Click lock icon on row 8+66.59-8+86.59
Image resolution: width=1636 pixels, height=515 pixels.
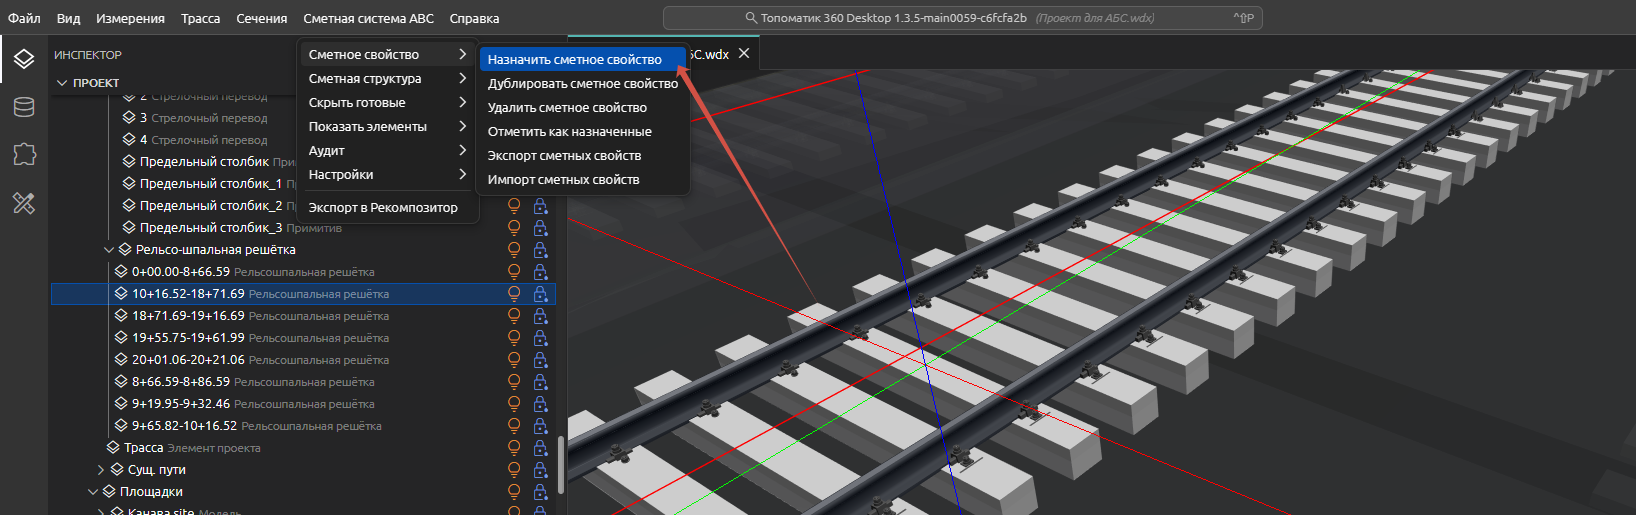click(x=540, y=382)
